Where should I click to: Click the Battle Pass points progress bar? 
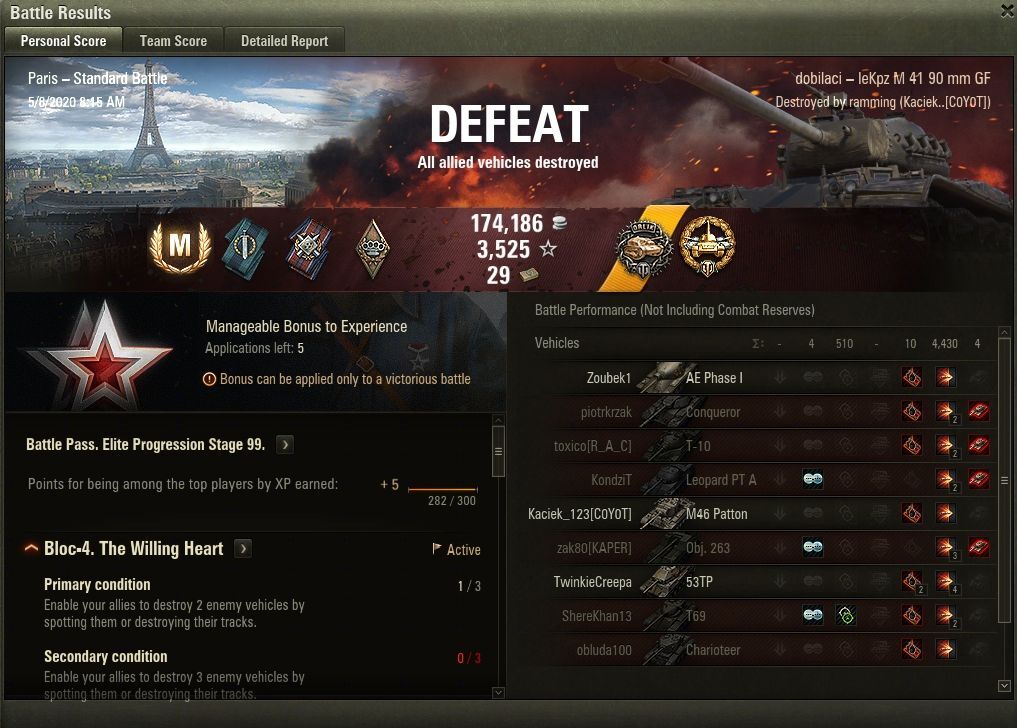443,489
